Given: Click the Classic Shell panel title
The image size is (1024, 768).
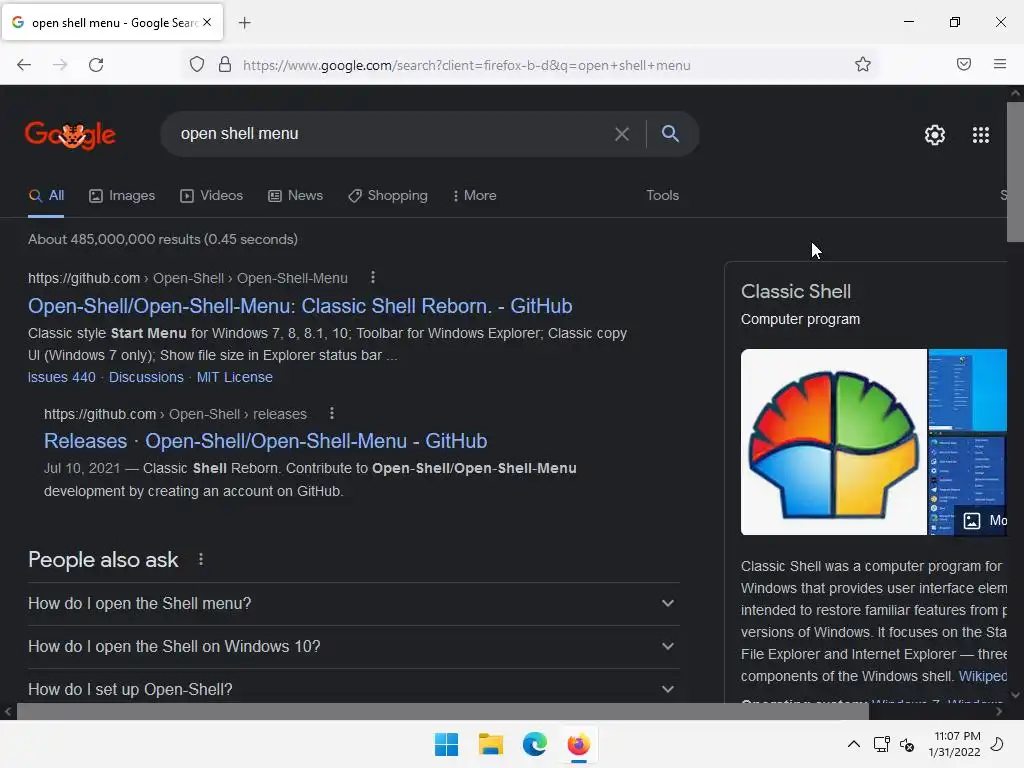Looking at the screenshot, I should (x=795, y=291).
